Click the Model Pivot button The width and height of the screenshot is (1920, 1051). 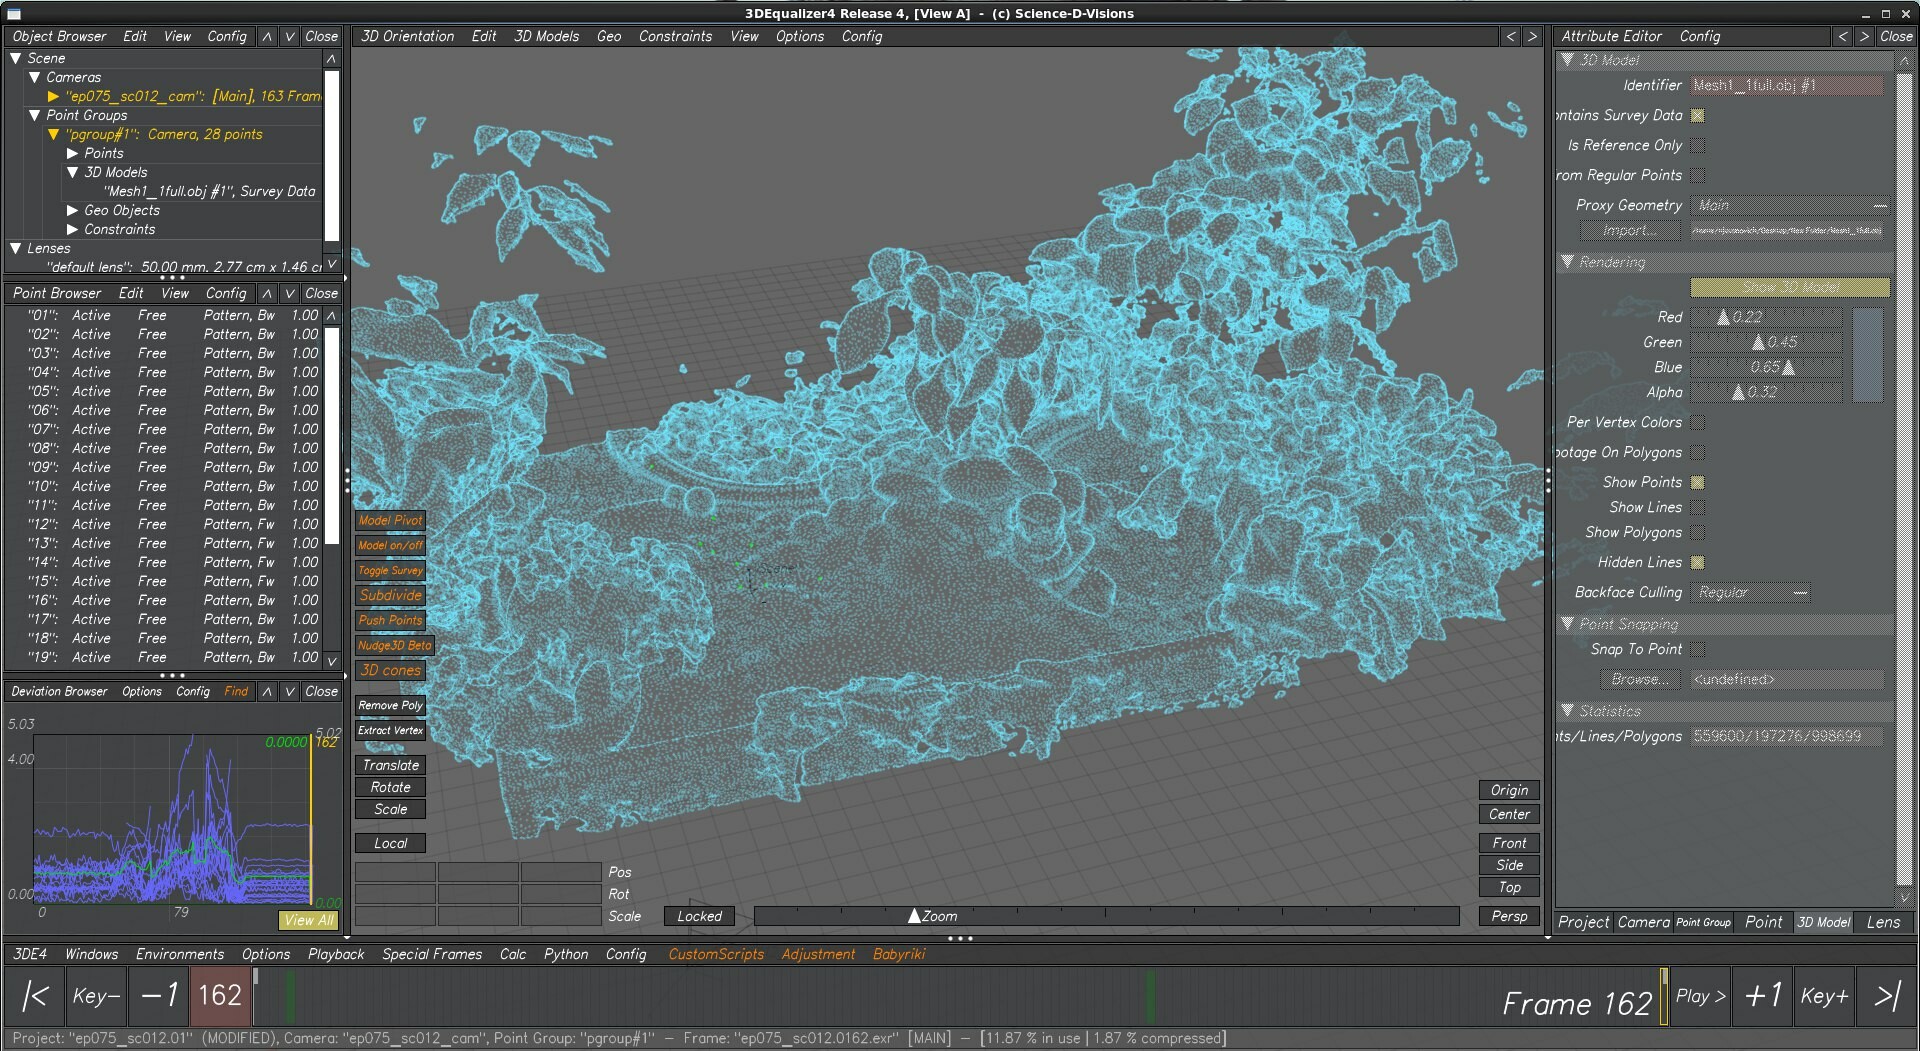click(x=390, y=520)
